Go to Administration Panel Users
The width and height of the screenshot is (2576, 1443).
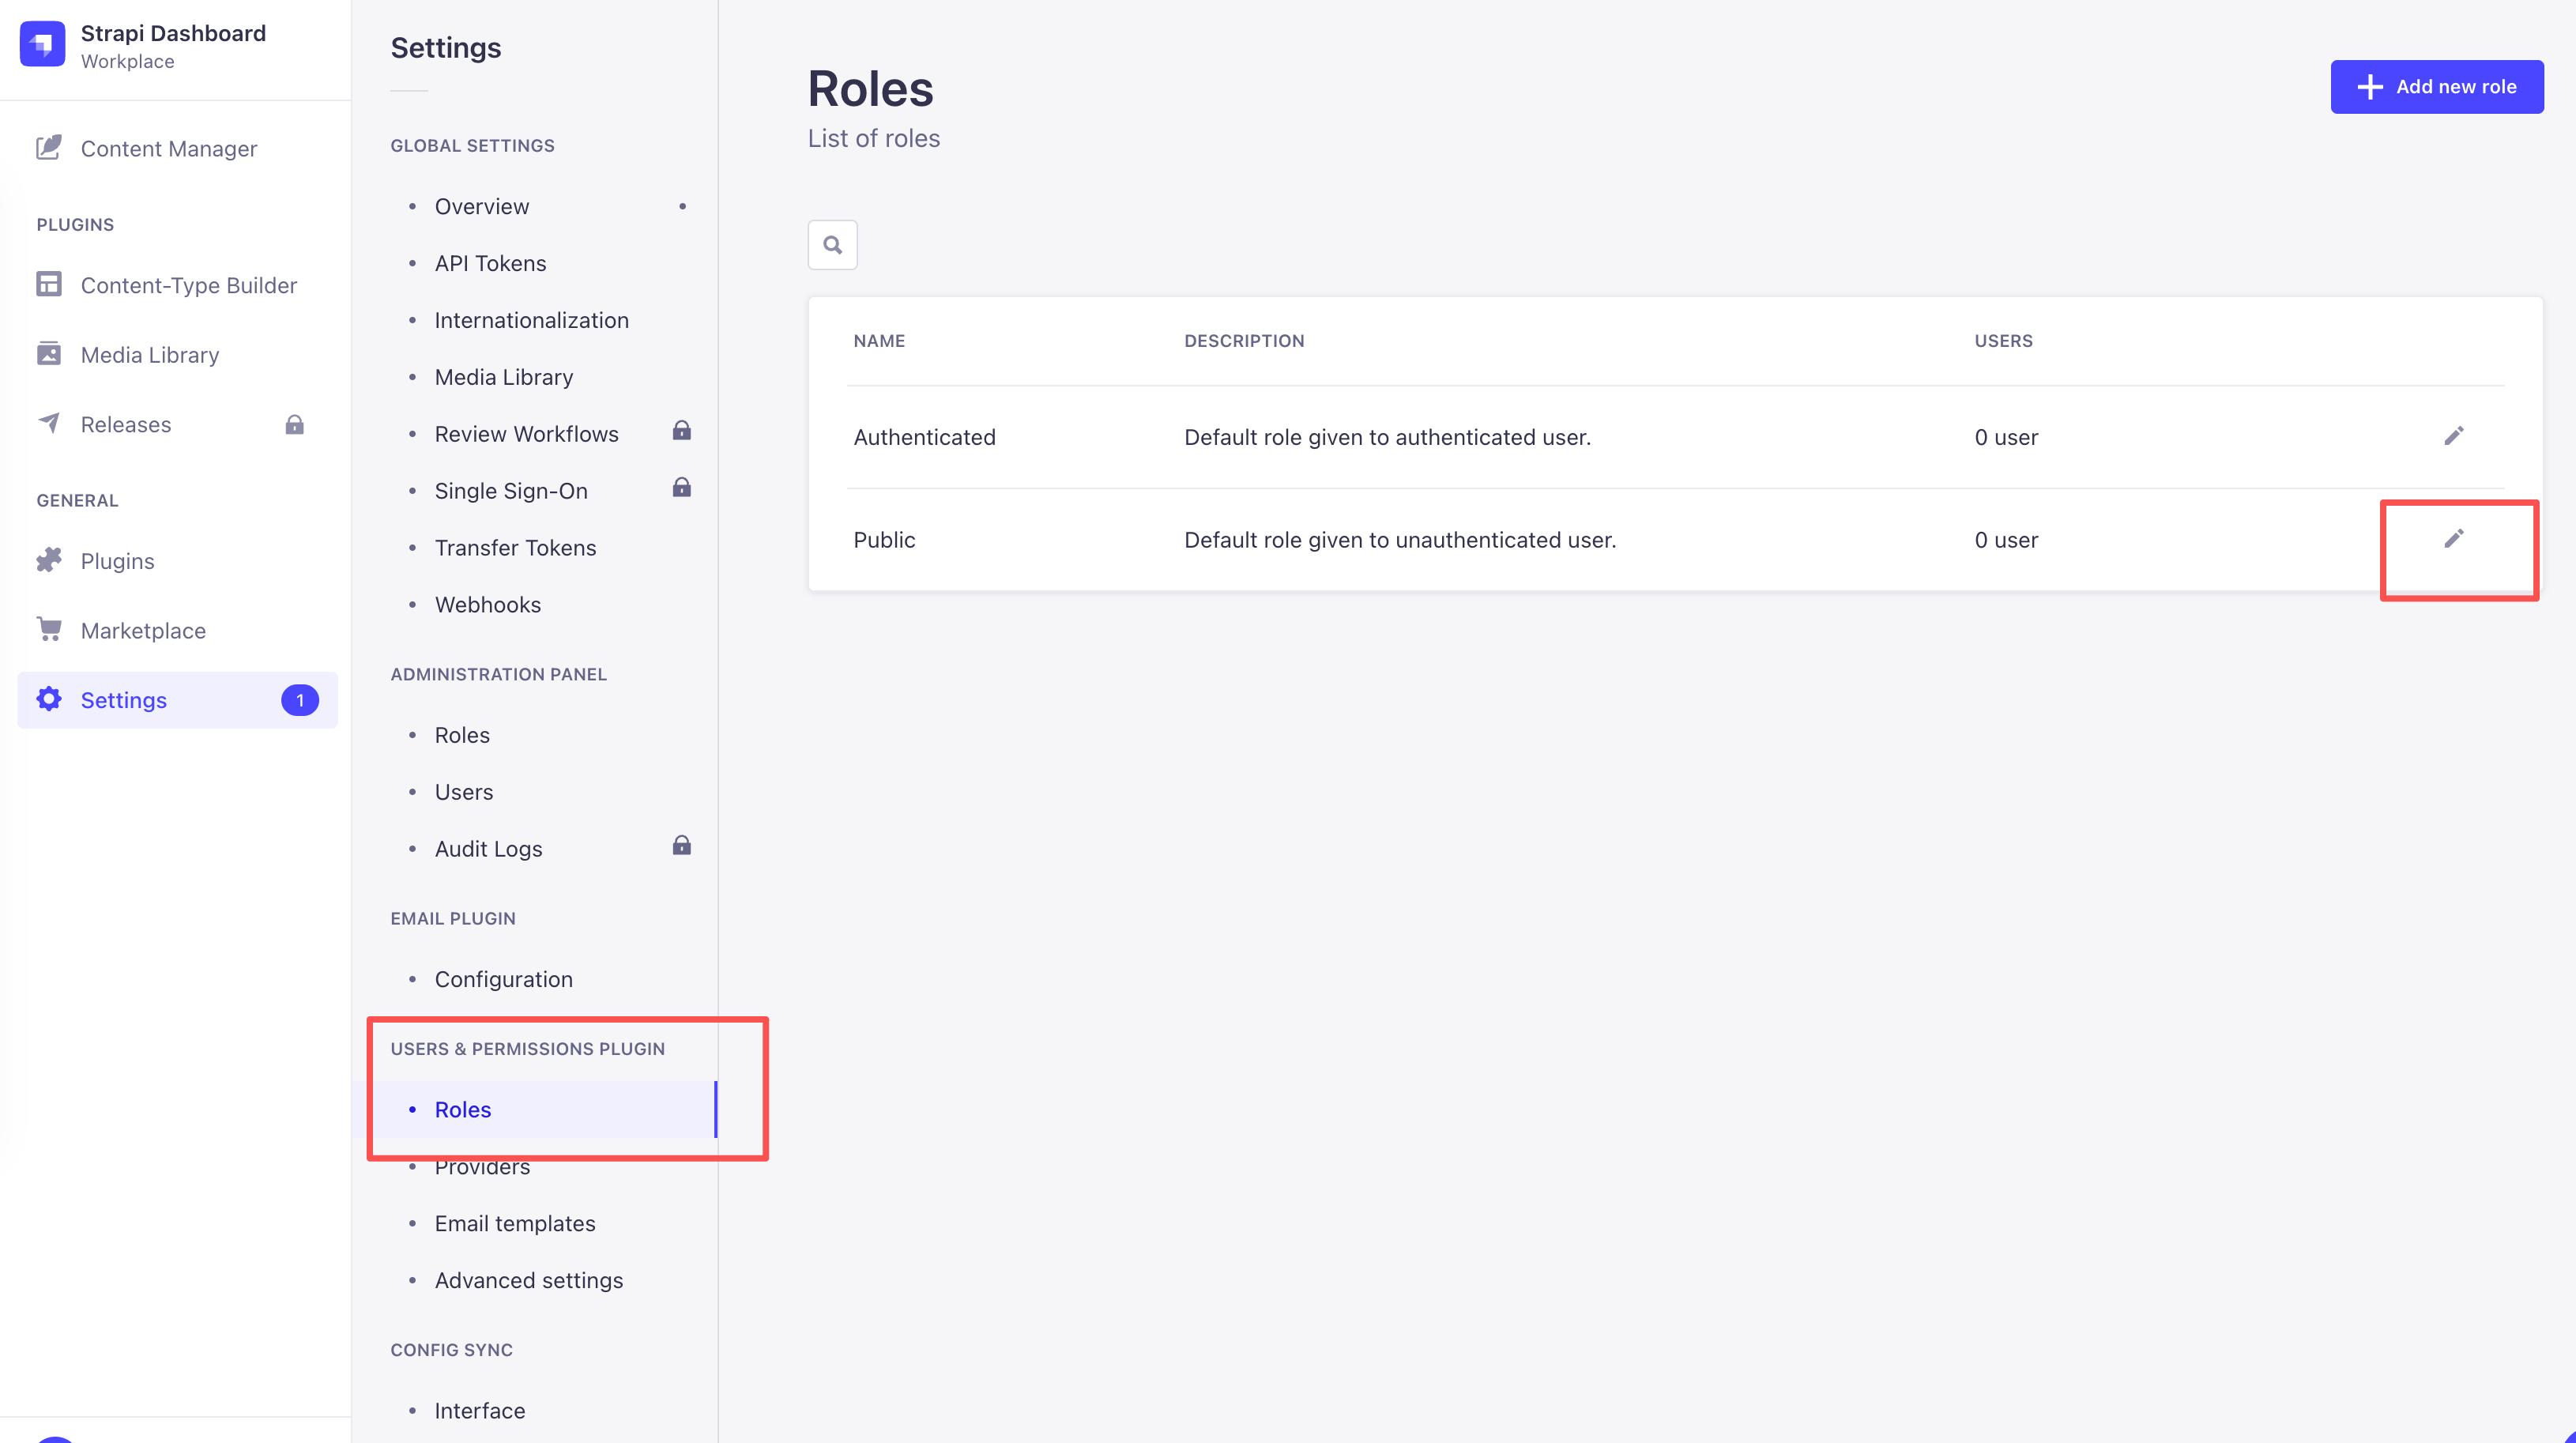point(463,791)
